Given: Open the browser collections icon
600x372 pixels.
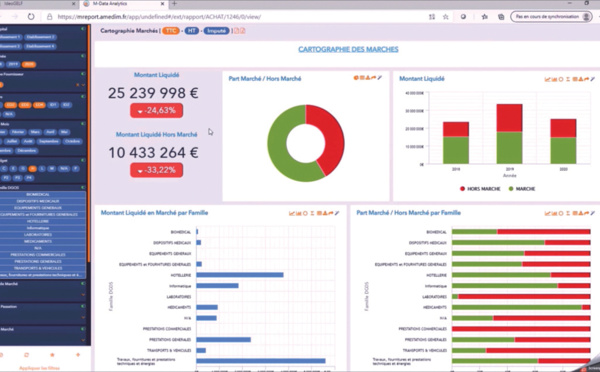Looking at the screenshot, I should 501,17.
